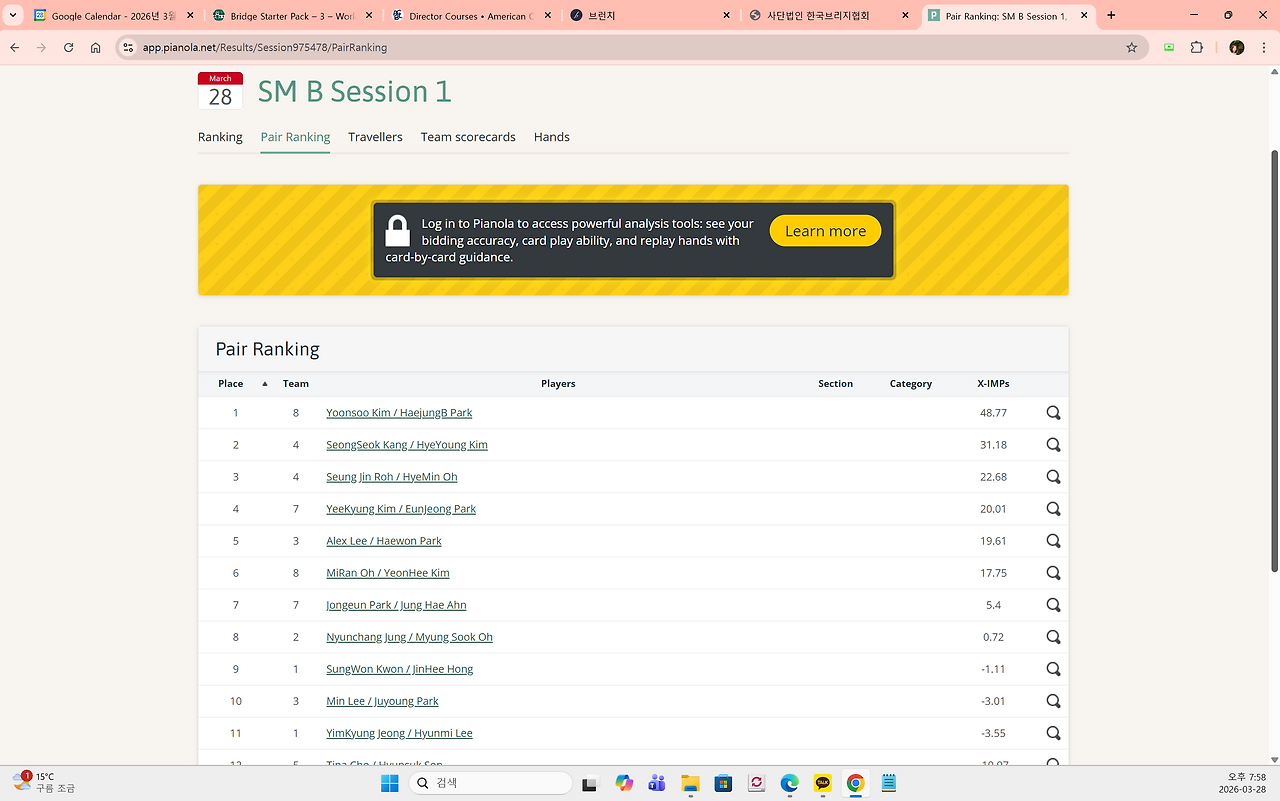Open the browser home page
Viewport: 1280px width, 801px height.
tap(95, 47)
